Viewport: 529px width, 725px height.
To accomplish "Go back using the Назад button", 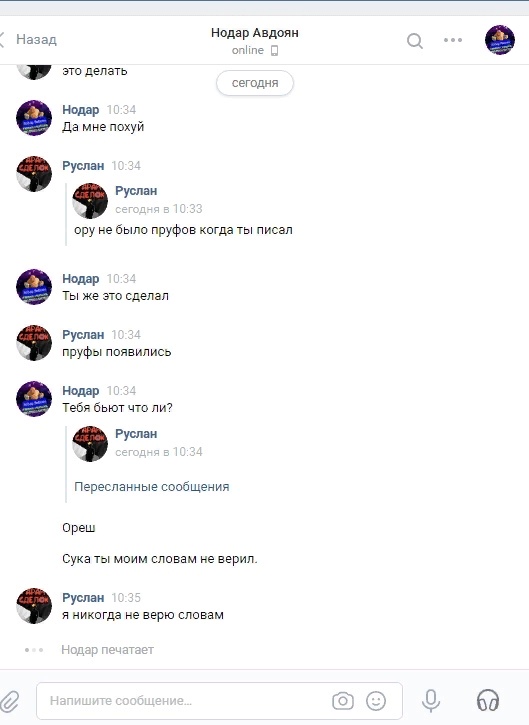I will (x=29, y=39).
